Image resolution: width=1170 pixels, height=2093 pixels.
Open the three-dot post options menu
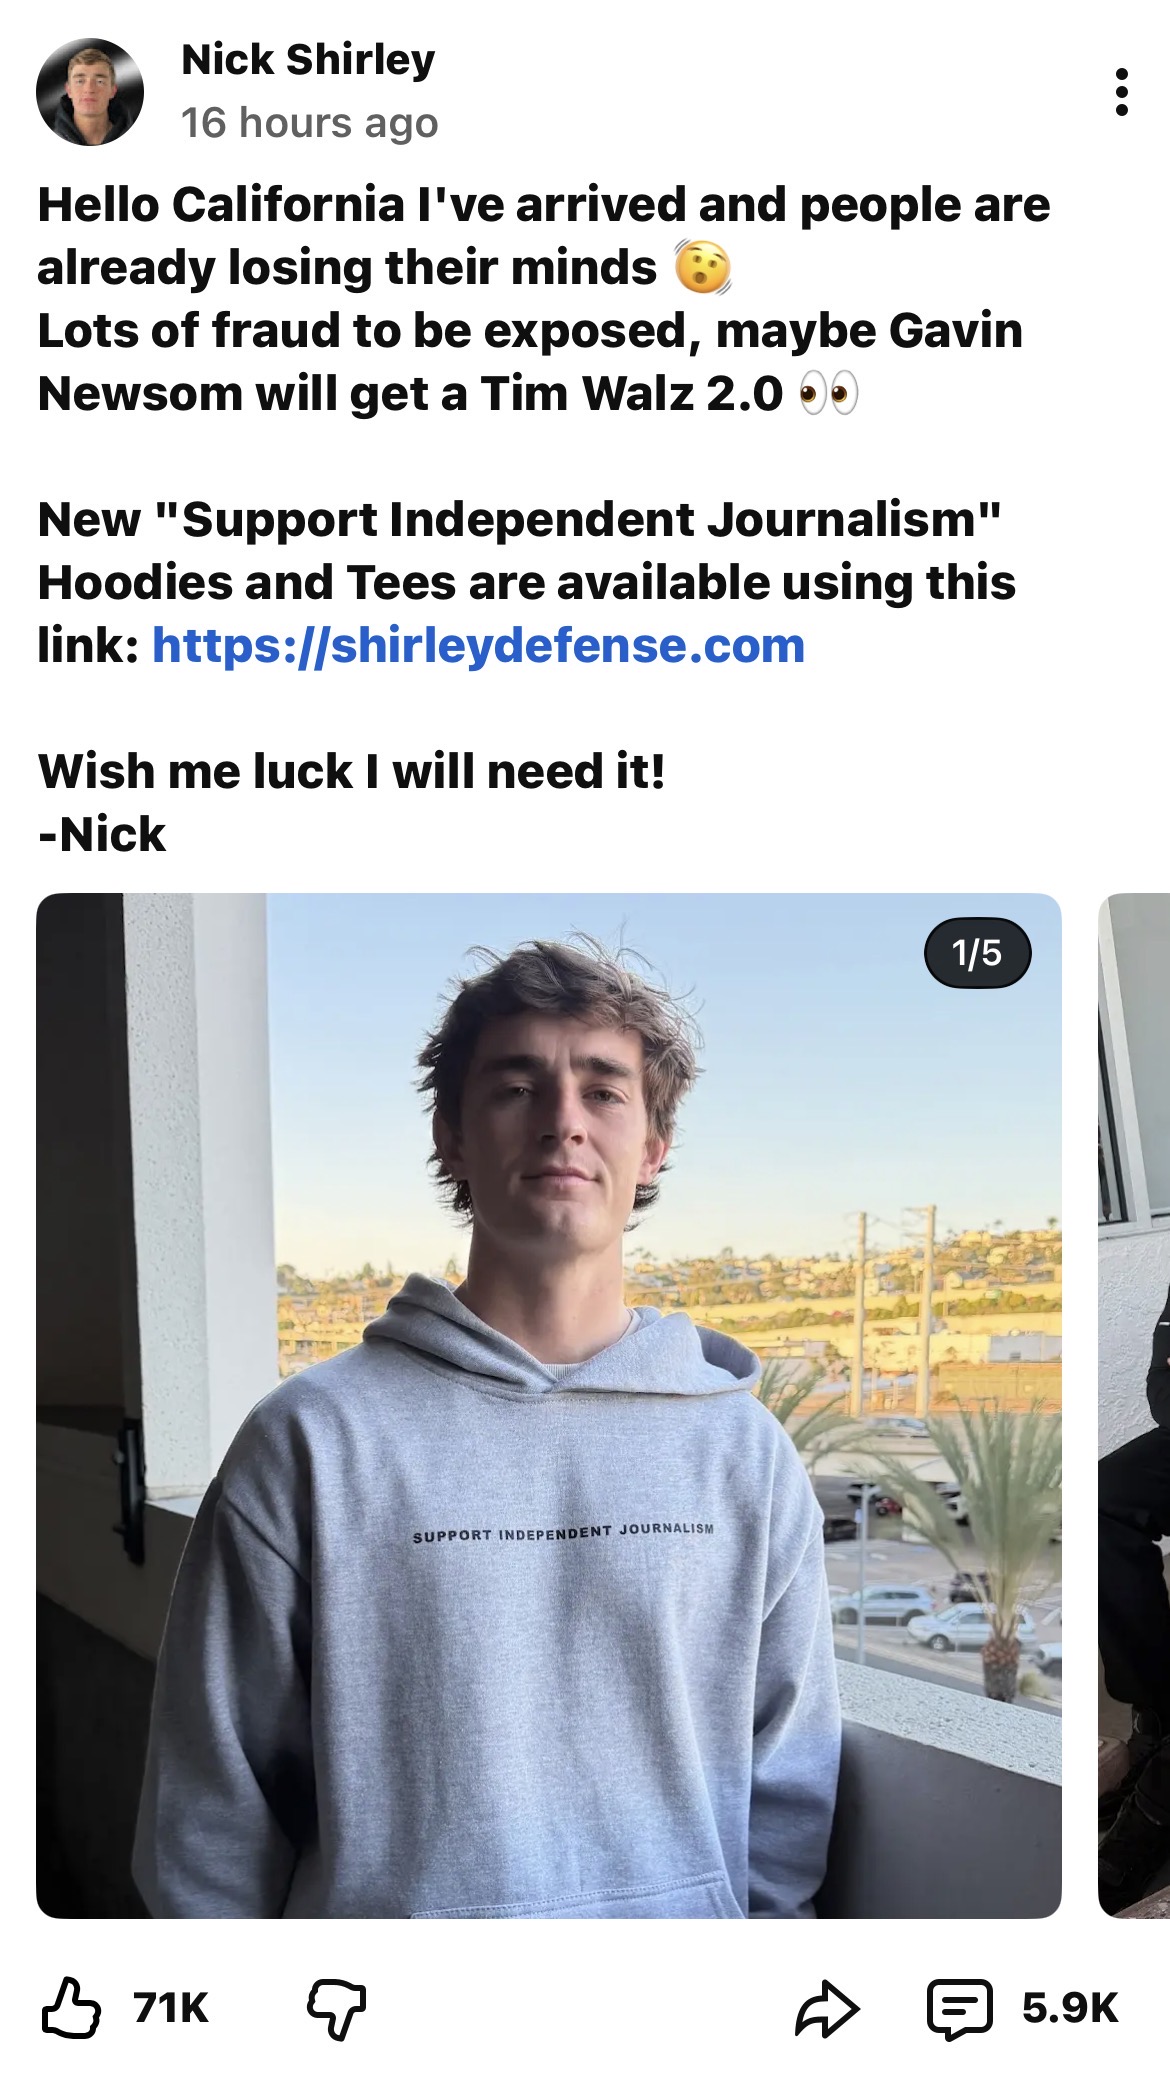click(1121, 92)
